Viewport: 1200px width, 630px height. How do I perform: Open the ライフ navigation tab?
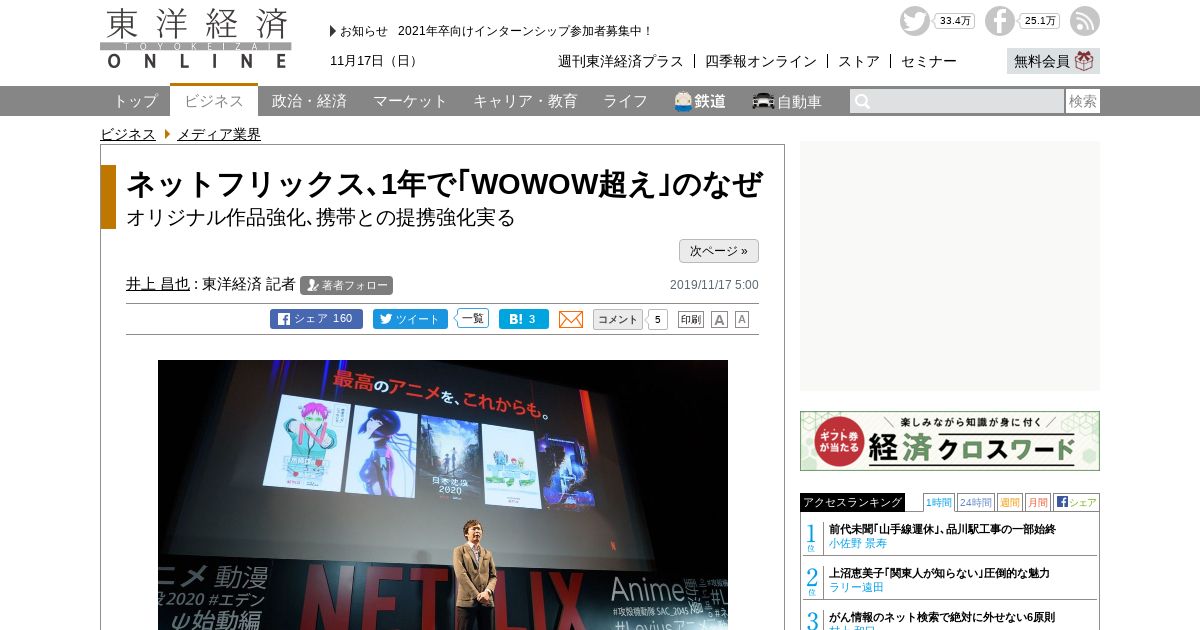click(x=625, y=101)
